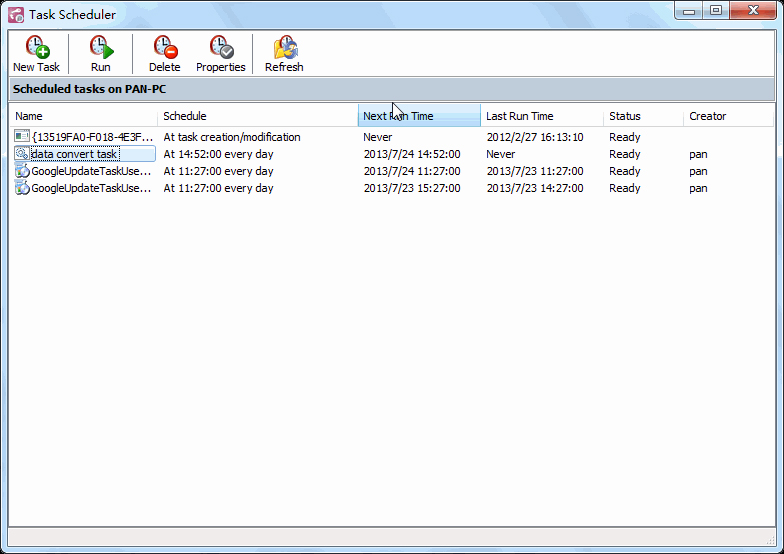Click the icon of the {13519FA0-F018 task

(x=22, y=137)
